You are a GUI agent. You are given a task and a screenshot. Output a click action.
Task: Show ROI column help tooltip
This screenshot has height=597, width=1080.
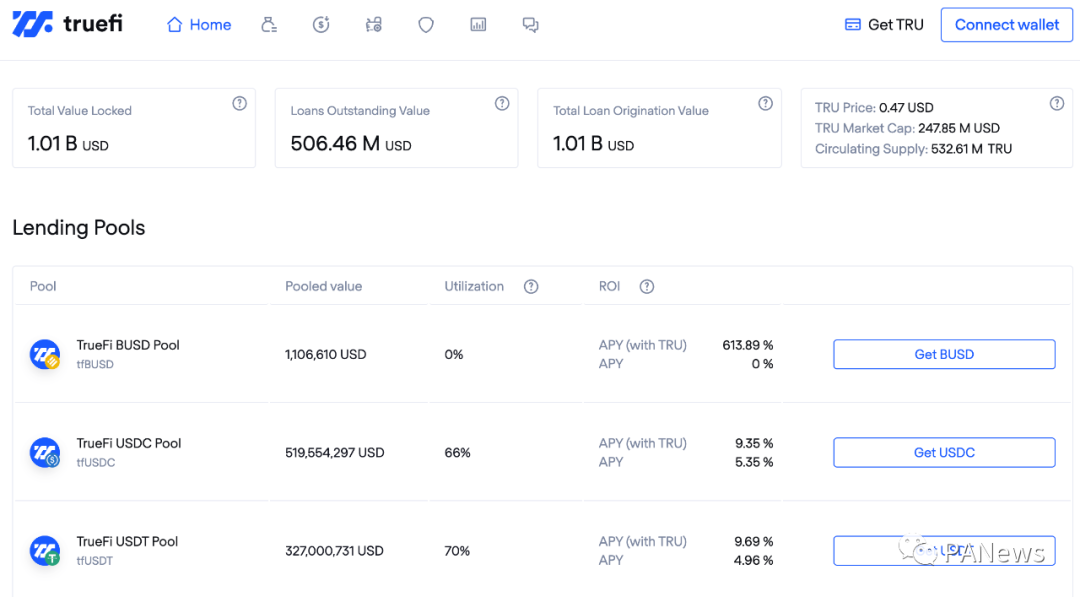point(647,286)
